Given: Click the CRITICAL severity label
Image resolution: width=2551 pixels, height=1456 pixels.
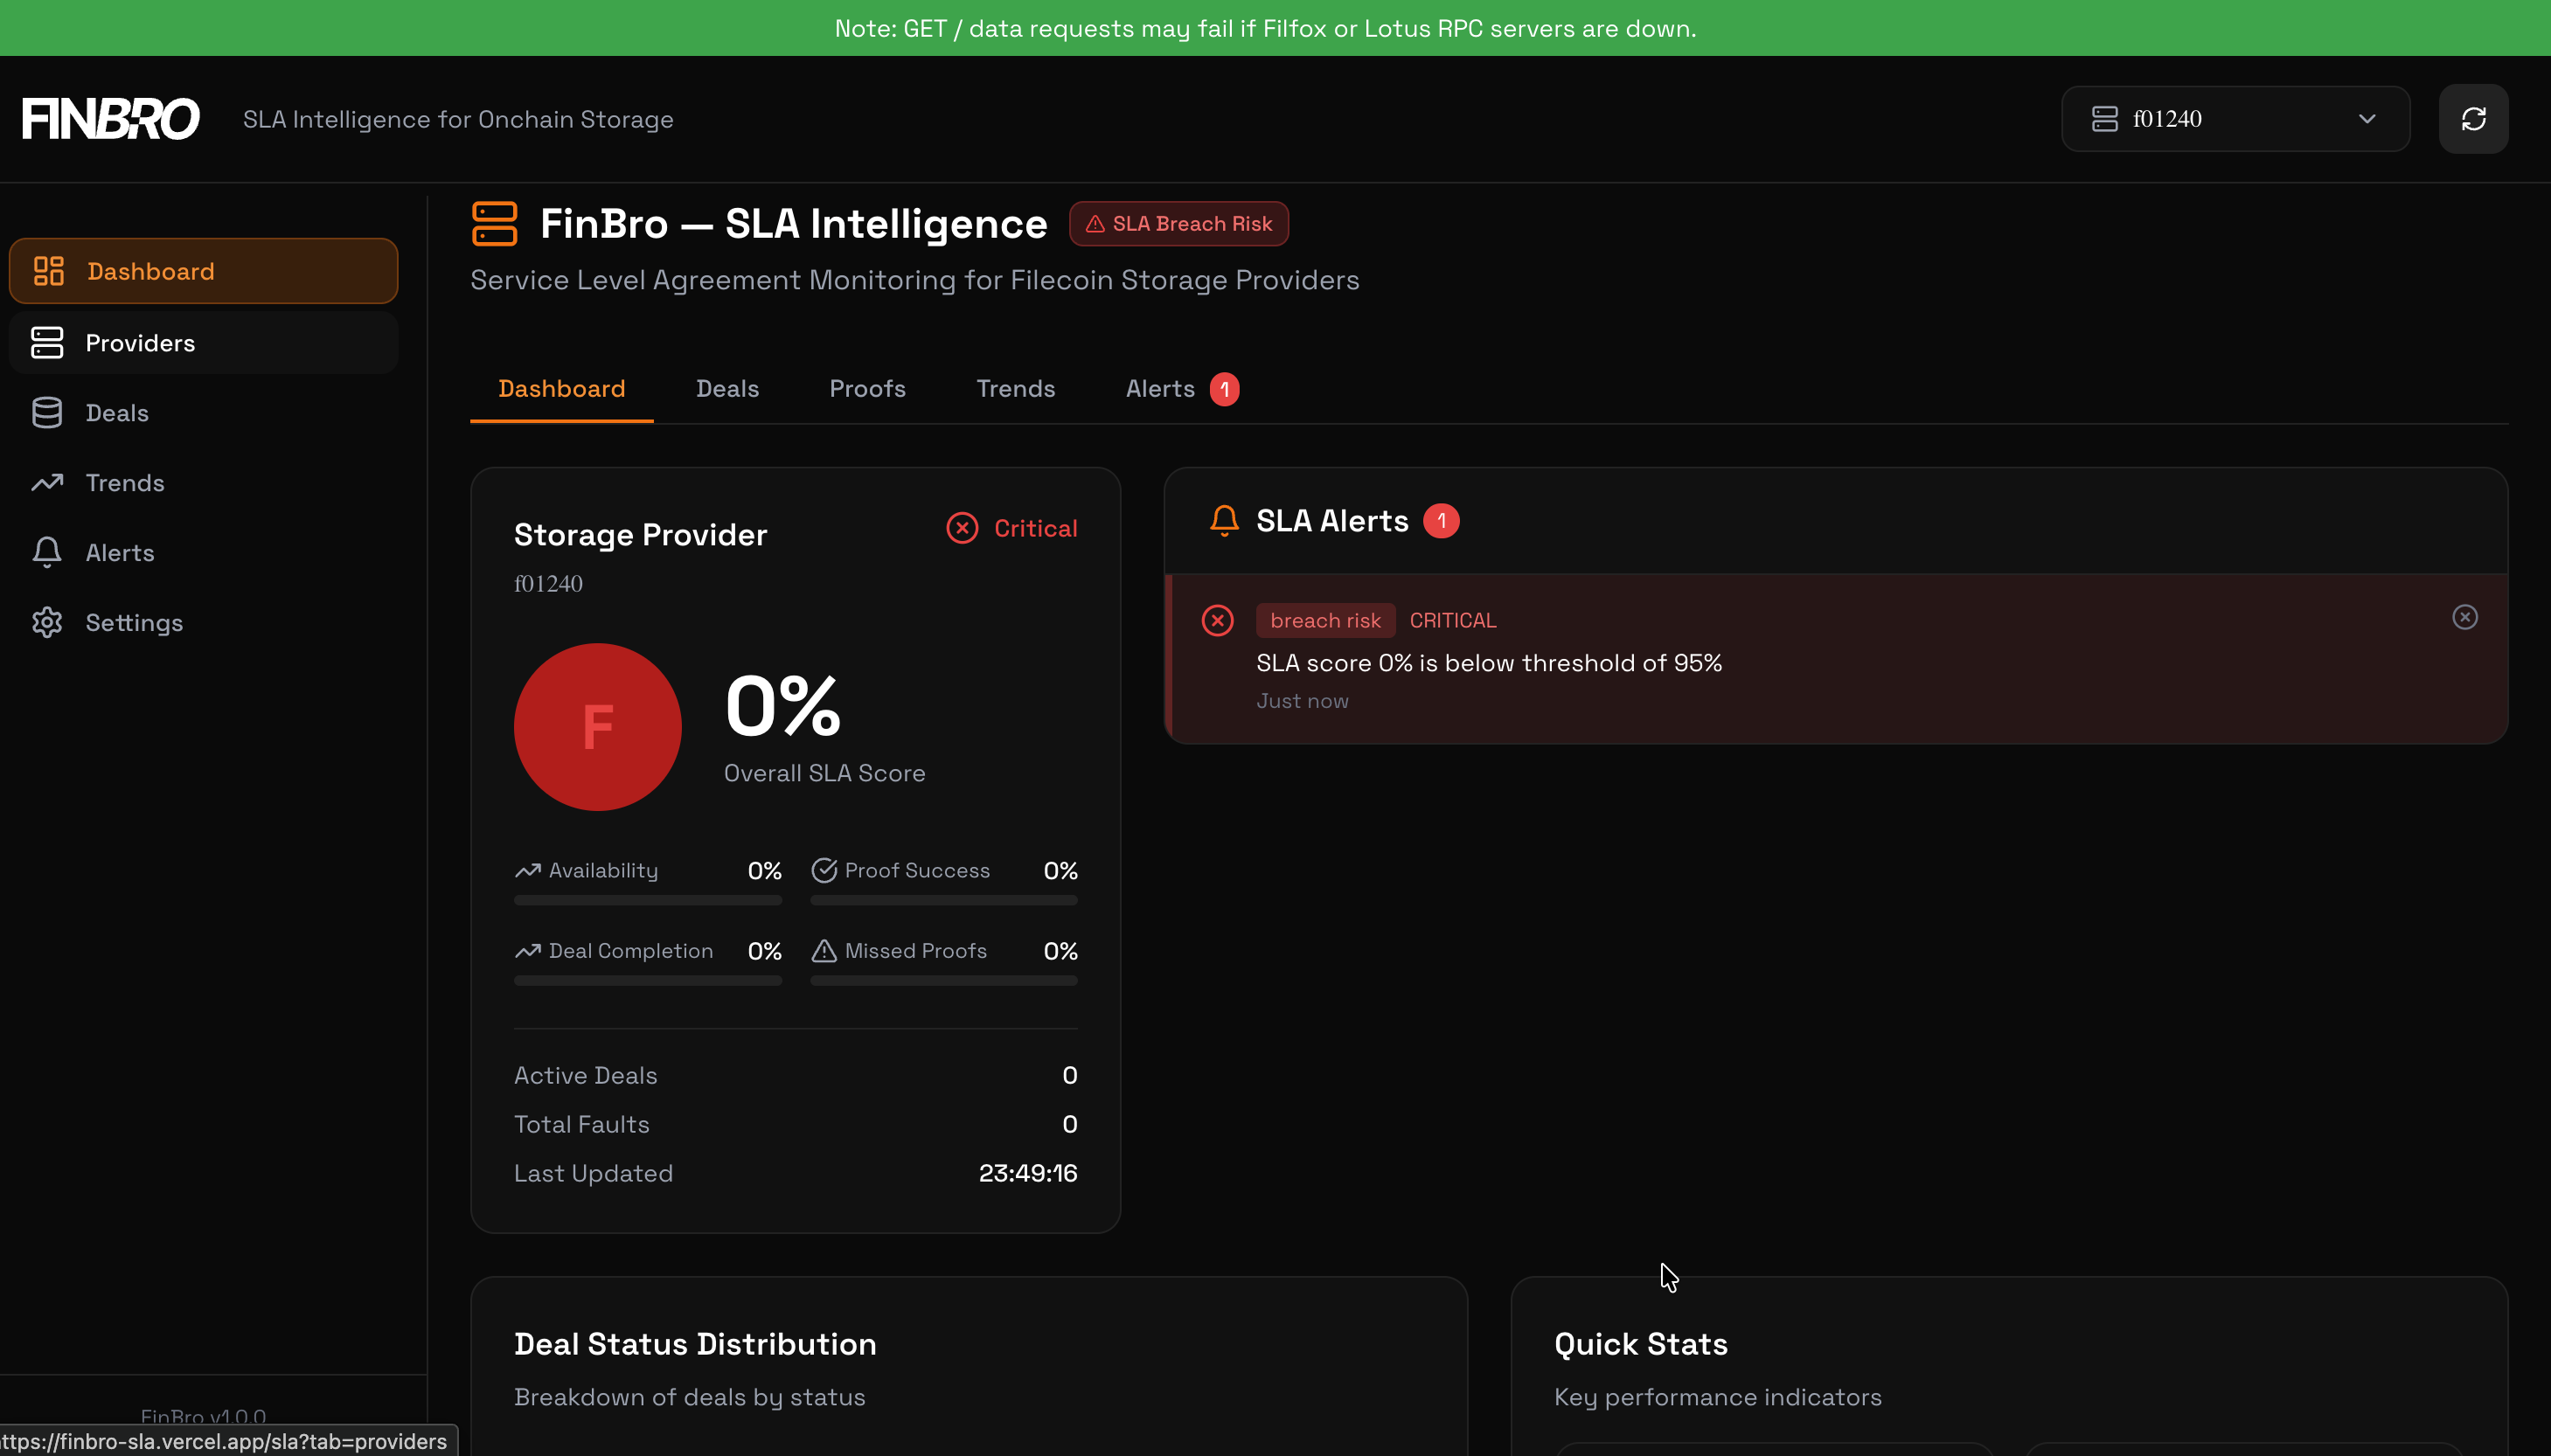Looking at the screenshot, I should 1452,621.
